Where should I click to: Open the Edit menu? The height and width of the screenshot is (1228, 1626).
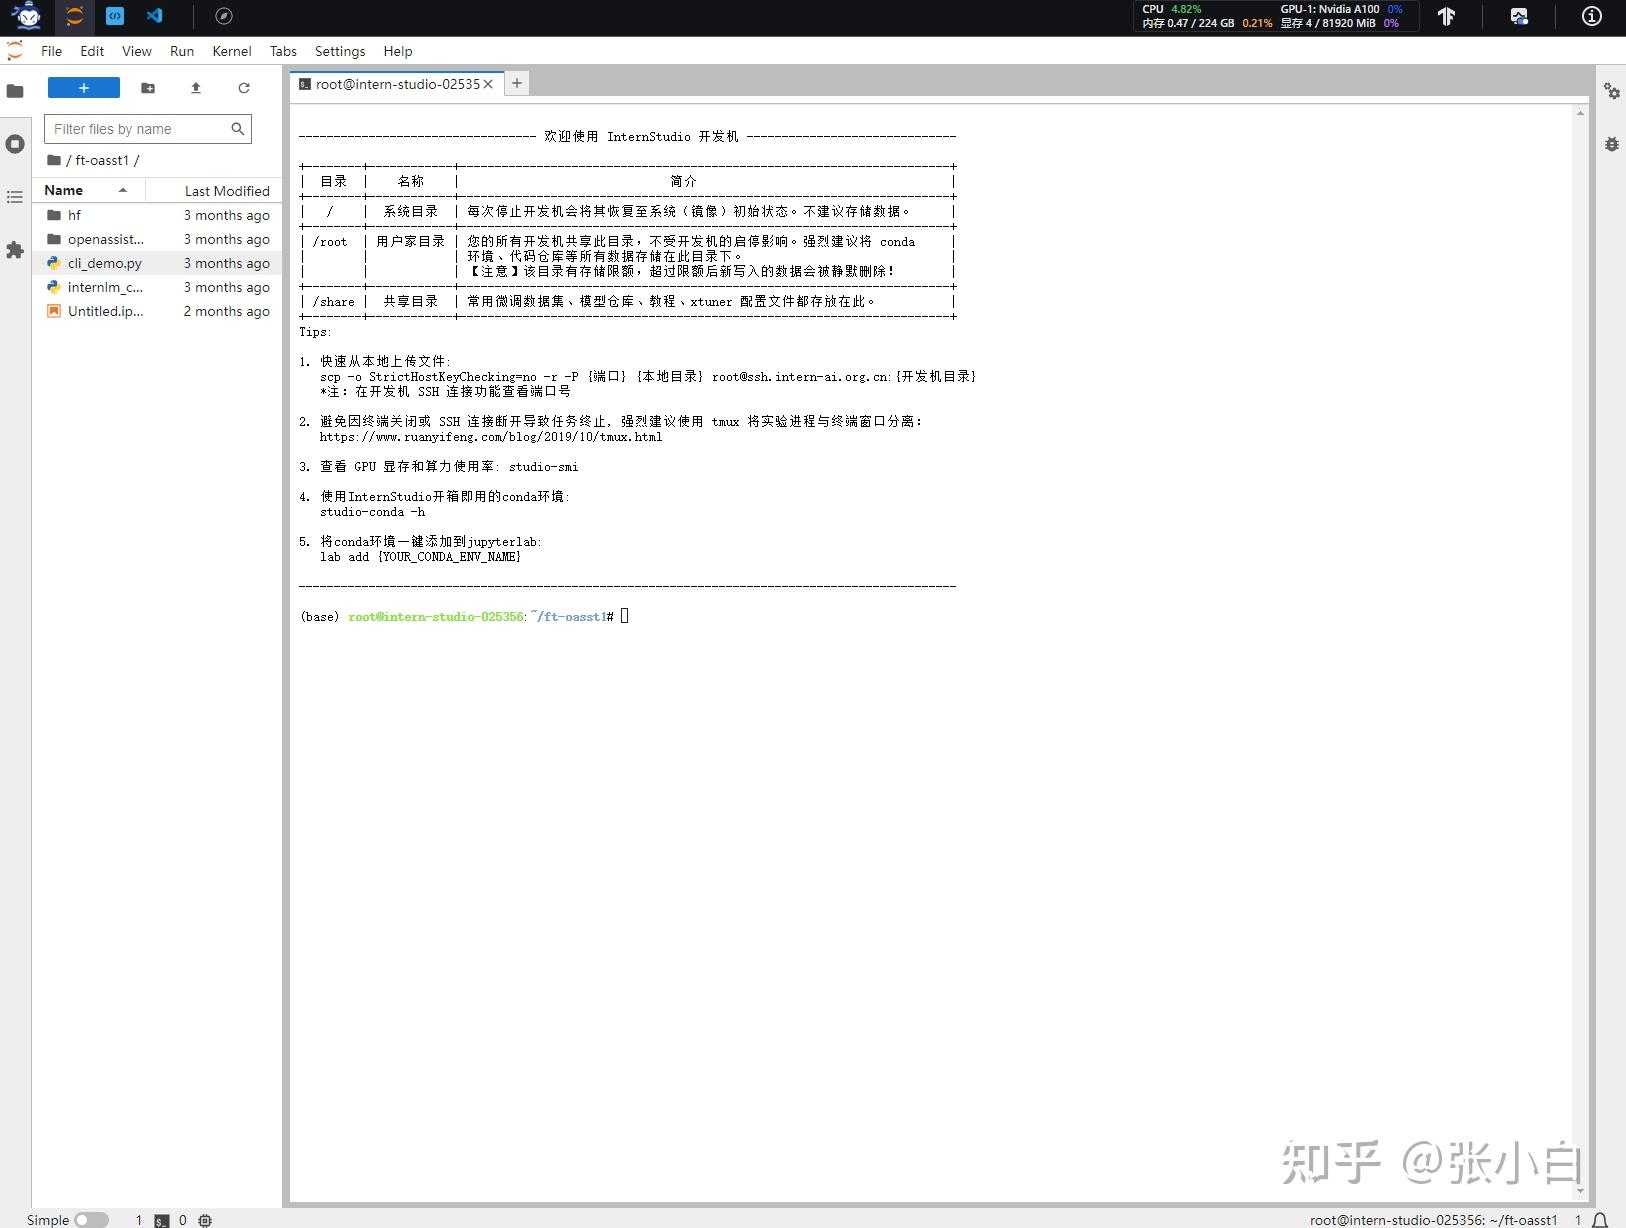[92, 51]
